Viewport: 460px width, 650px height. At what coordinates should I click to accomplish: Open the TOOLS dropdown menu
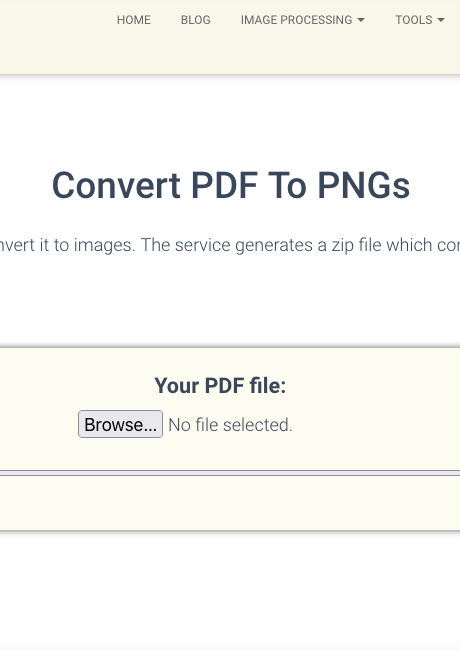(420, 20)
